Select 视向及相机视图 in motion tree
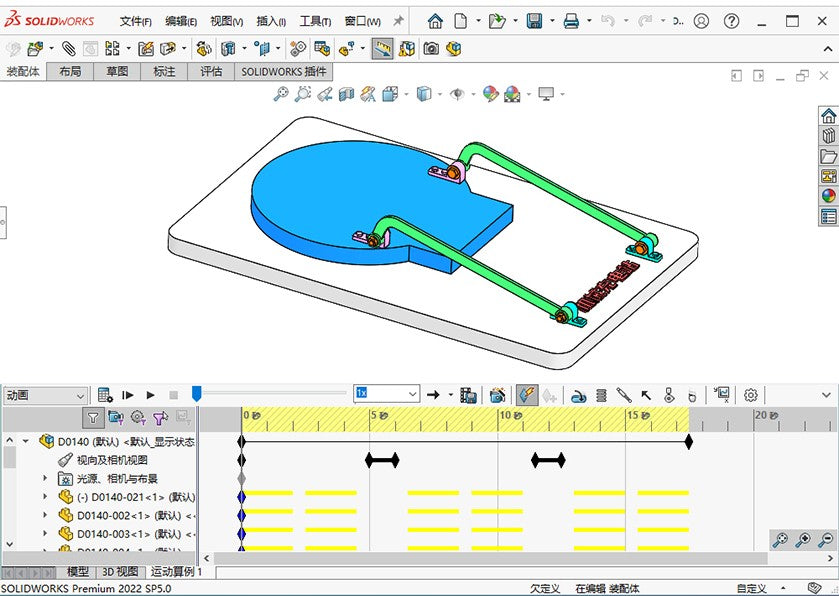 point(112,460)
